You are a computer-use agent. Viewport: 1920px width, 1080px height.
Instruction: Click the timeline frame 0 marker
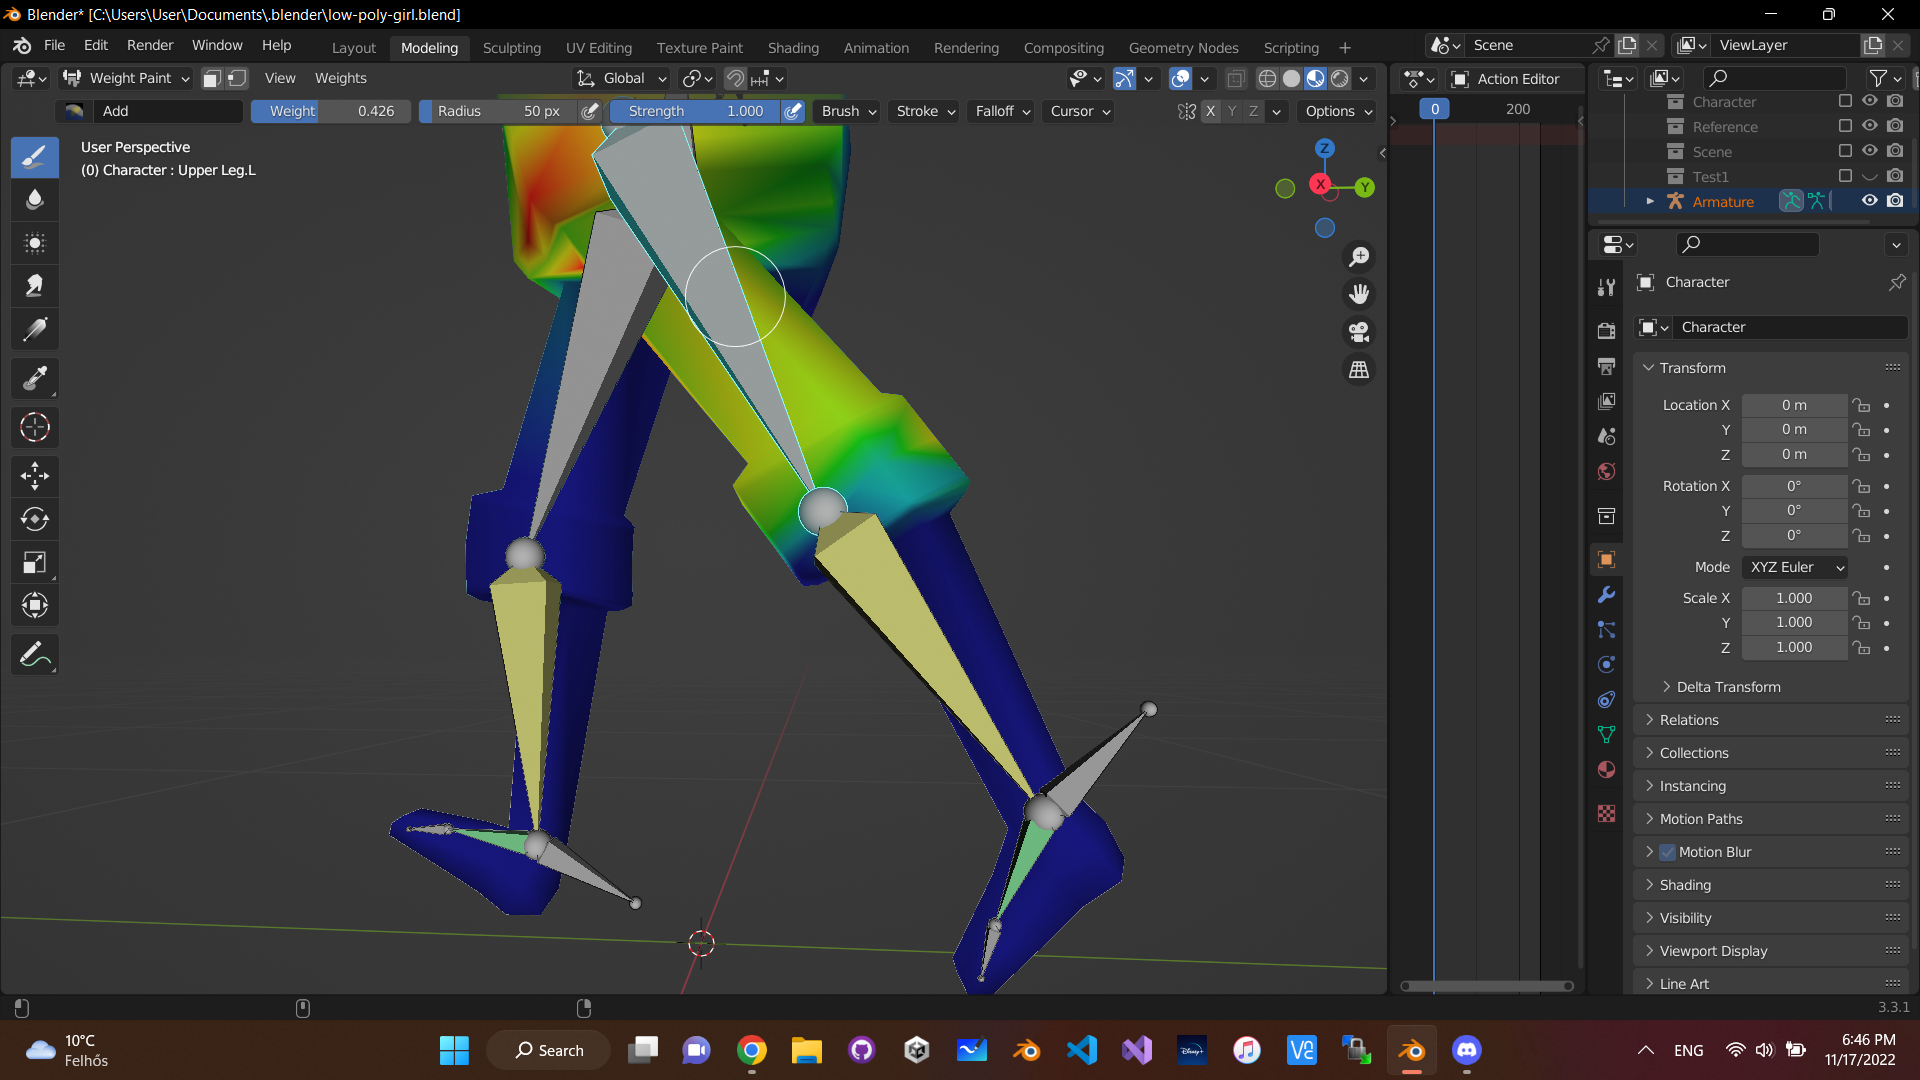(1434, 109)
